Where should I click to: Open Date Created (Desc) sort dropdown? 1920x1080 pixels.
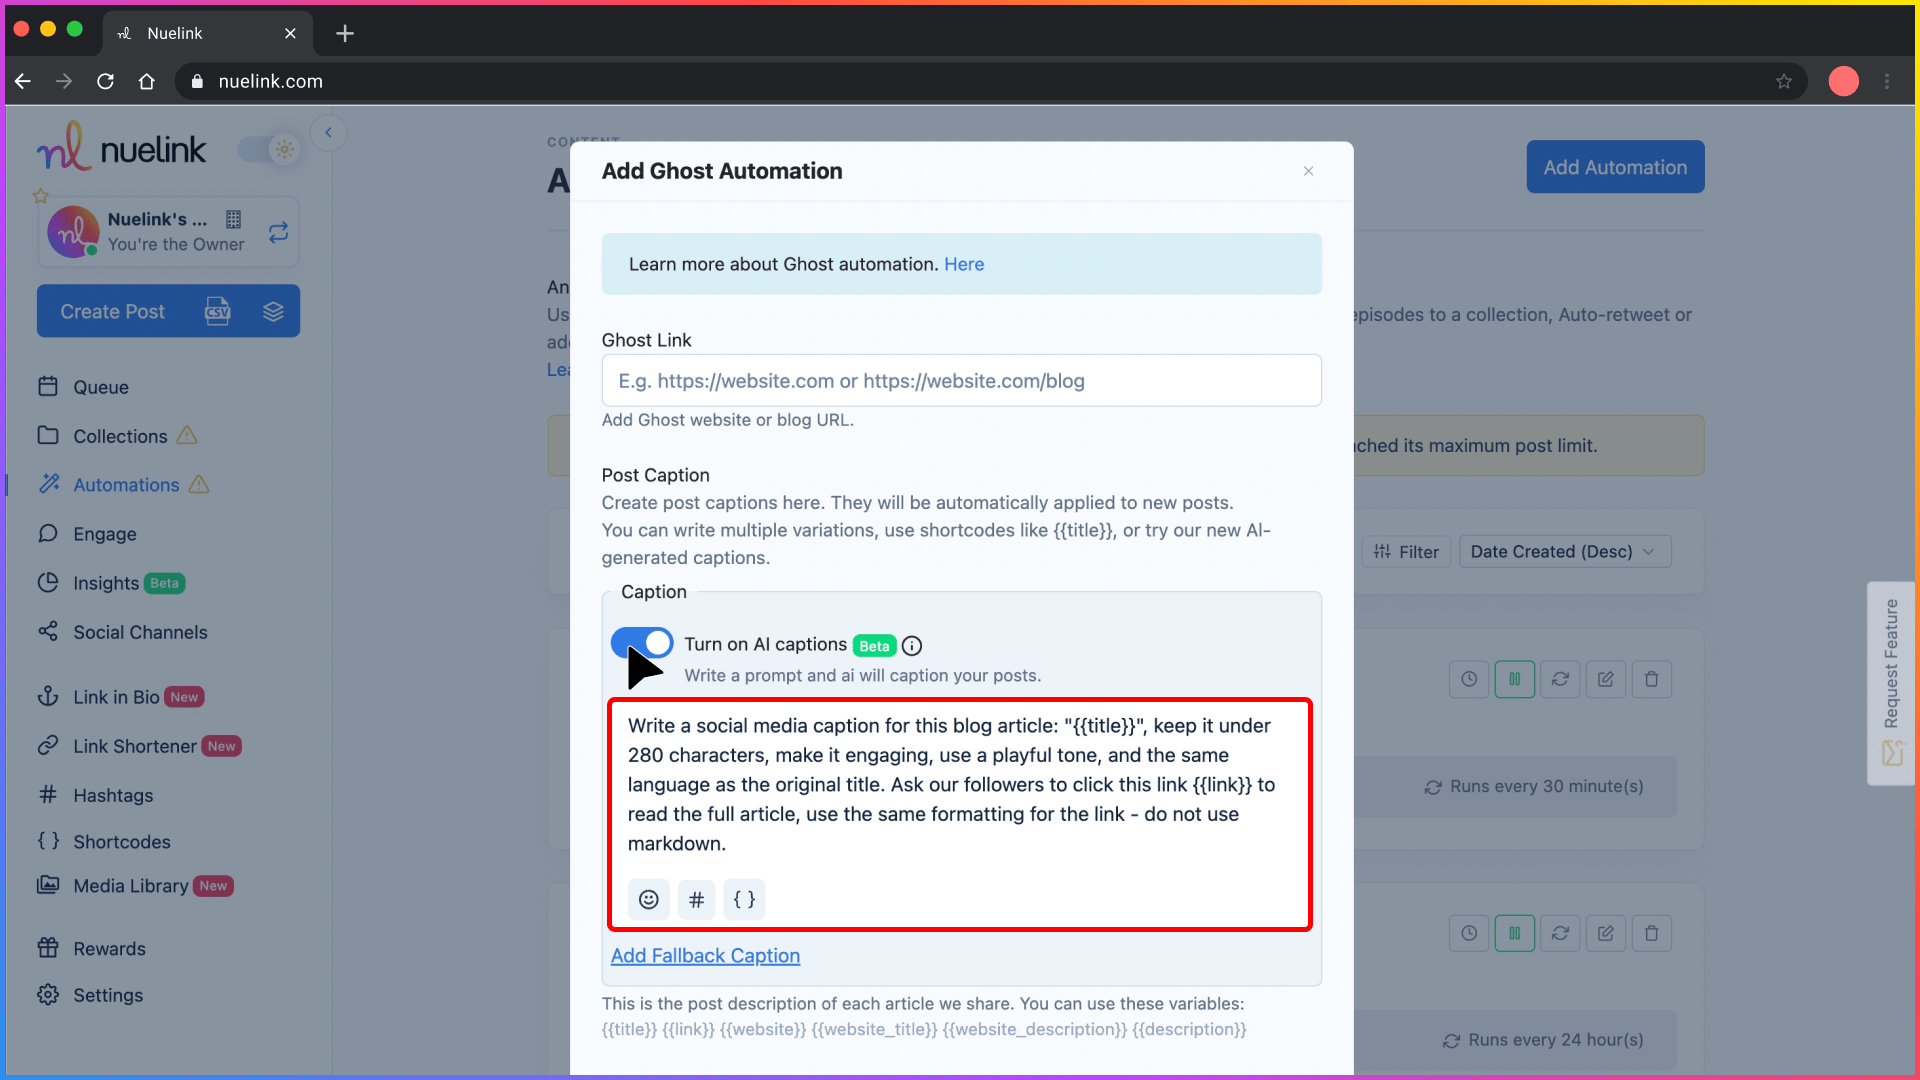pyautogui.click(x=1564, y=552)
